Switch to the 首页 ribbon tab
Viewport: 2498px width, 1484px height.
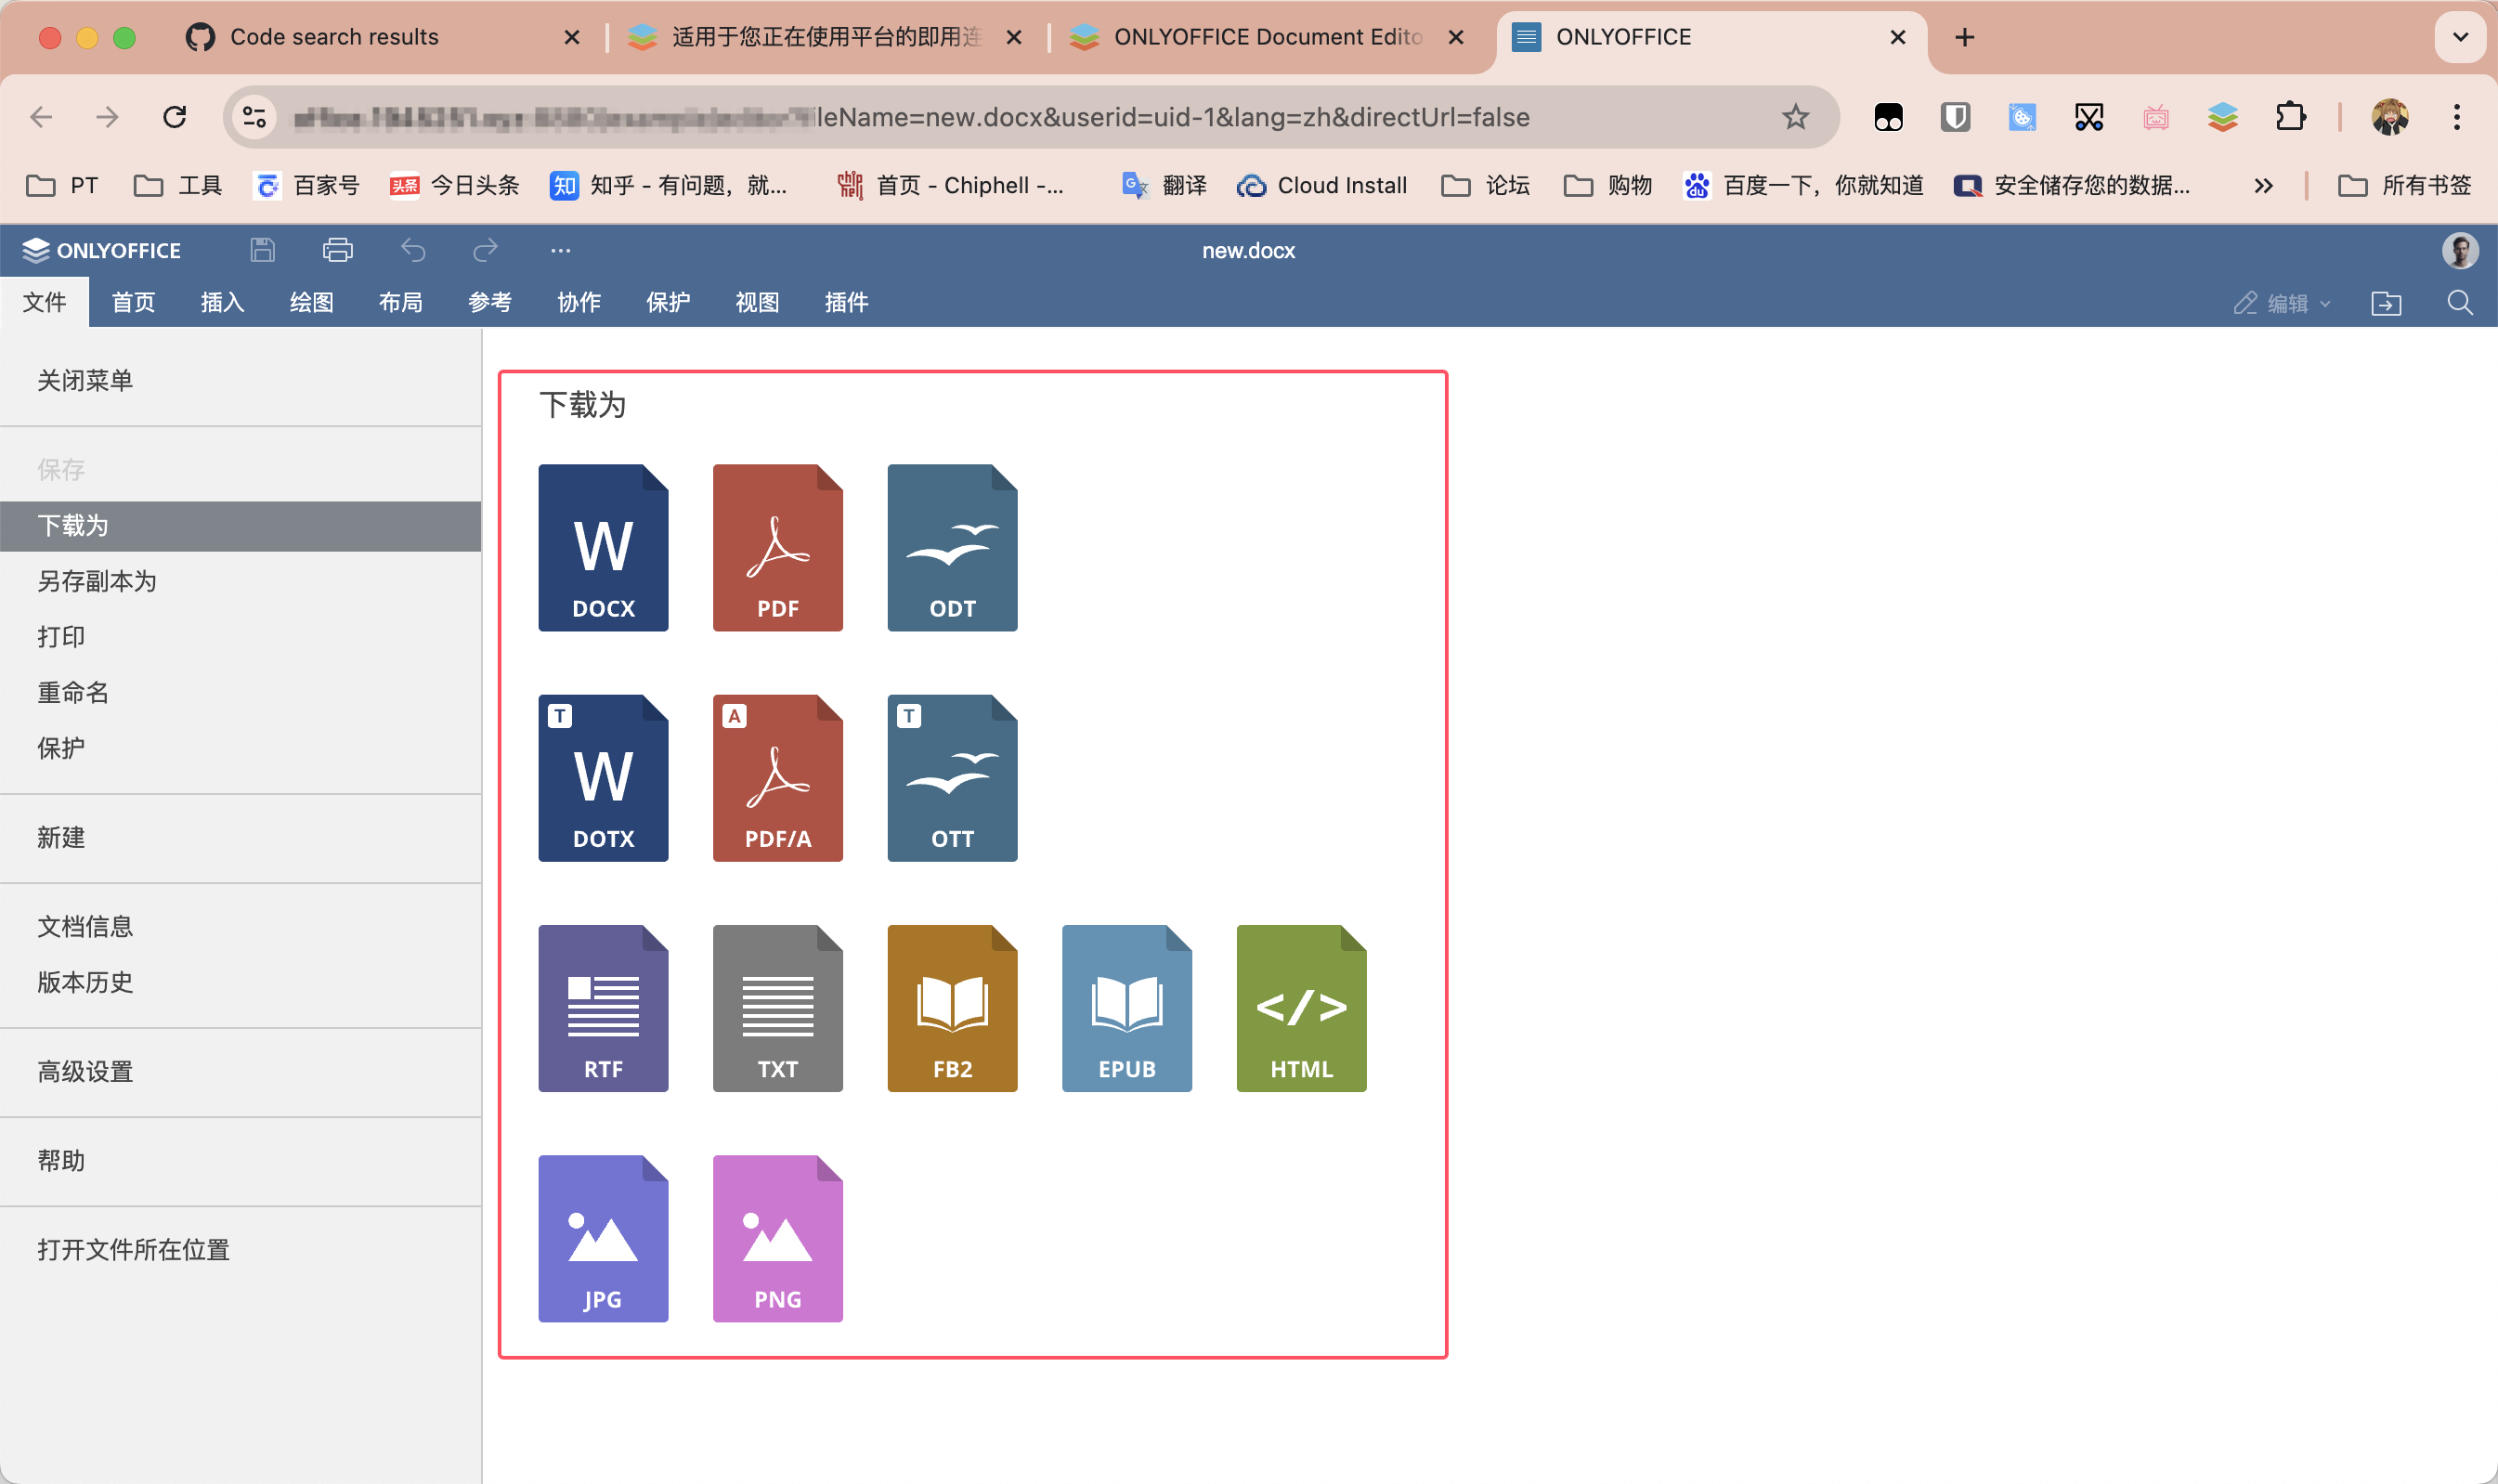click(x=133, y=302)
